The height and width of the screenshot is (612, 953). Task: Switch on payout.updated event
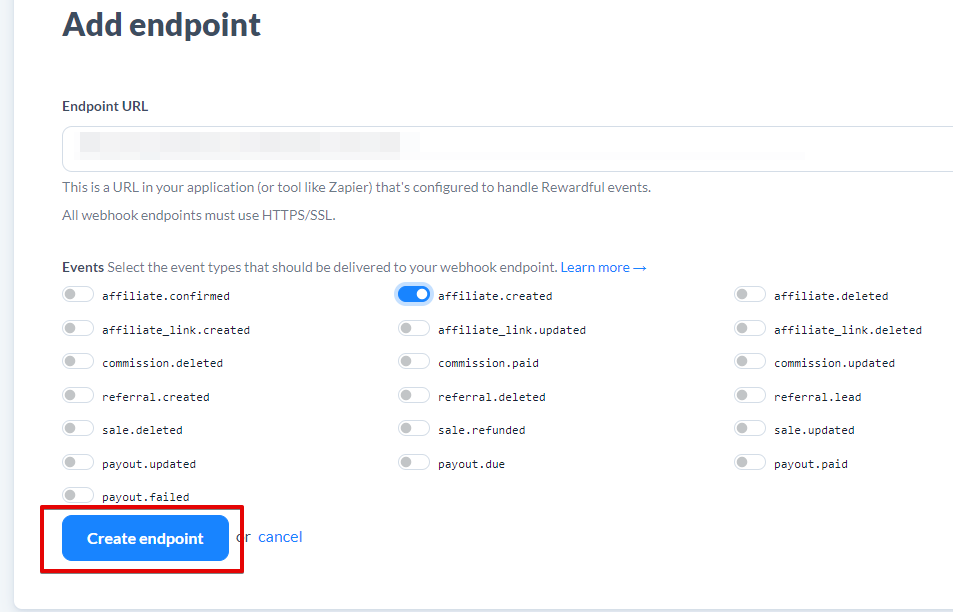click(78, 462)
